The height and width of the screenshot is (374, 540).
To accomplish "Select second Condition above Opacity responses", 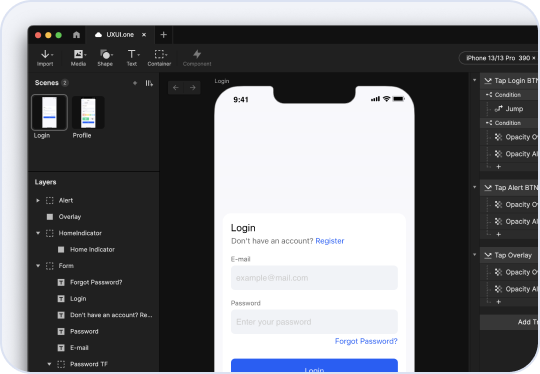I will click(509, 123).
